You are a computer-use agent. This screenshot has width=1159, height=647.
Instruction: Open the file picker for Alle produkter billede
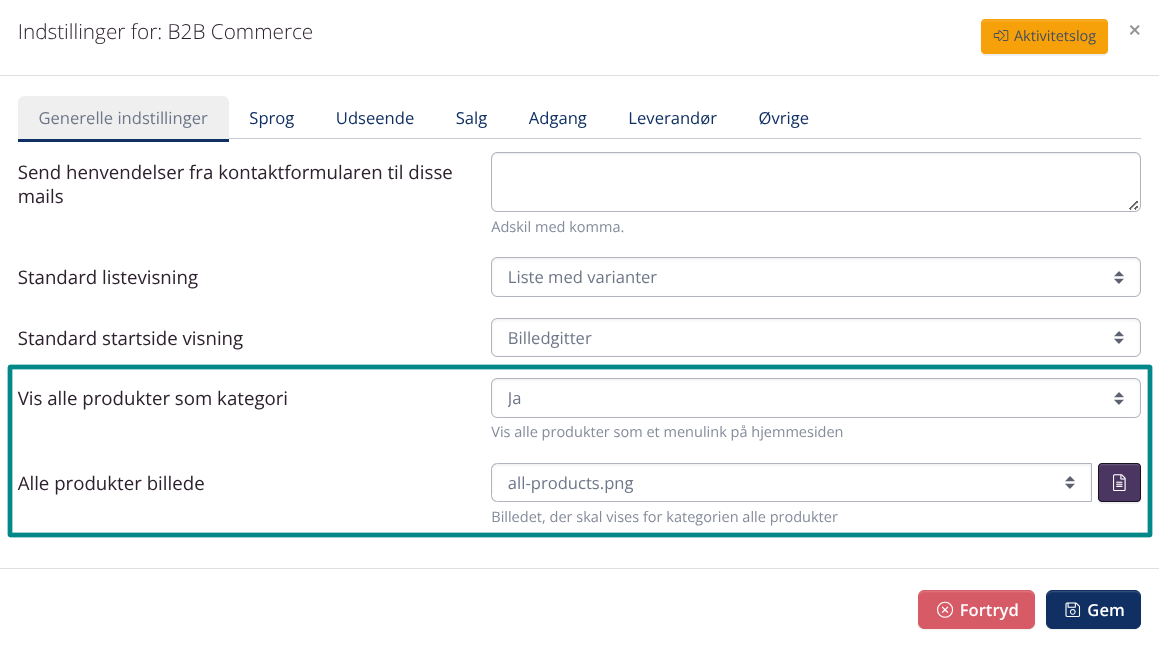pos(1119,482)
